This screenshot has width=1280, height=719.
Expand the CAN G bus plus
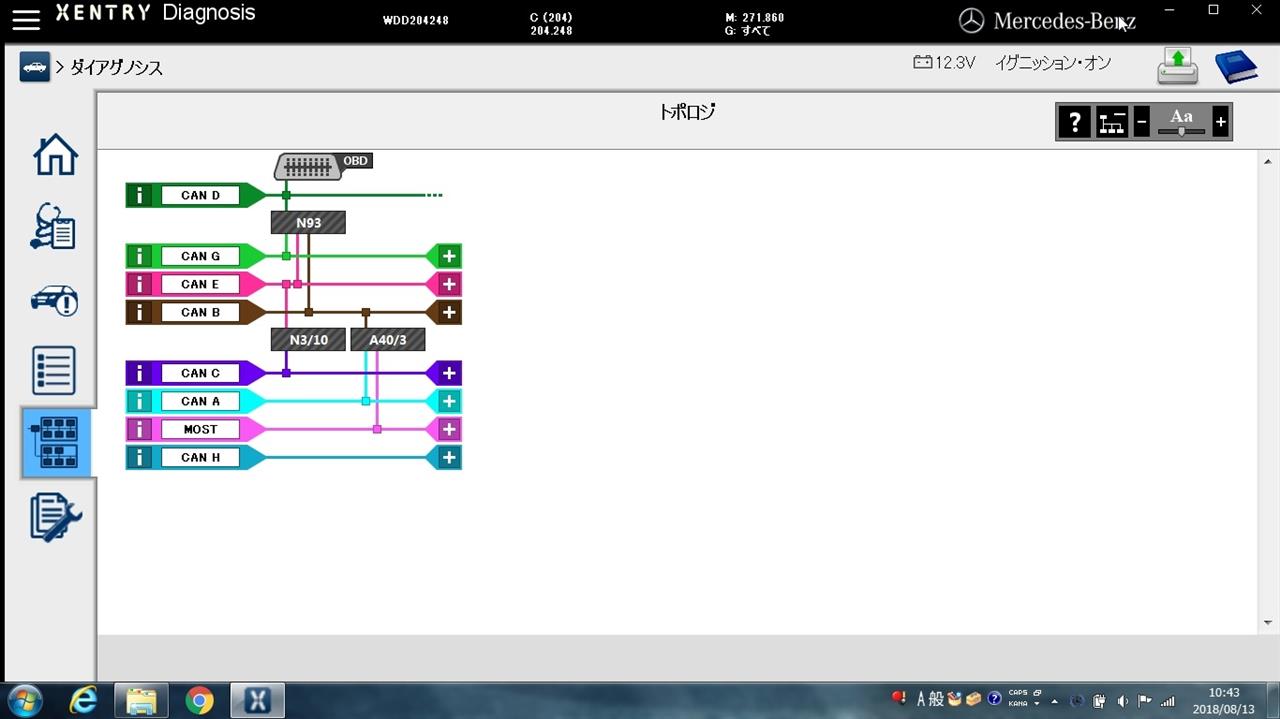click(449, 256)
